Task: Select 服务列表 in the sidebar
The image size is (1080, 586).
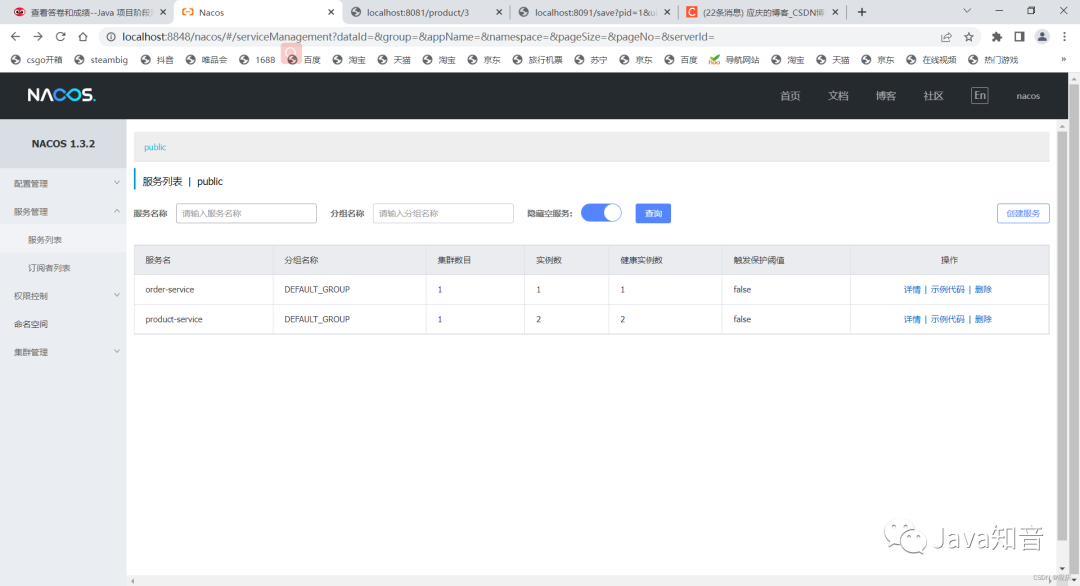Action: pyautogui.click(x=45, y=240)
